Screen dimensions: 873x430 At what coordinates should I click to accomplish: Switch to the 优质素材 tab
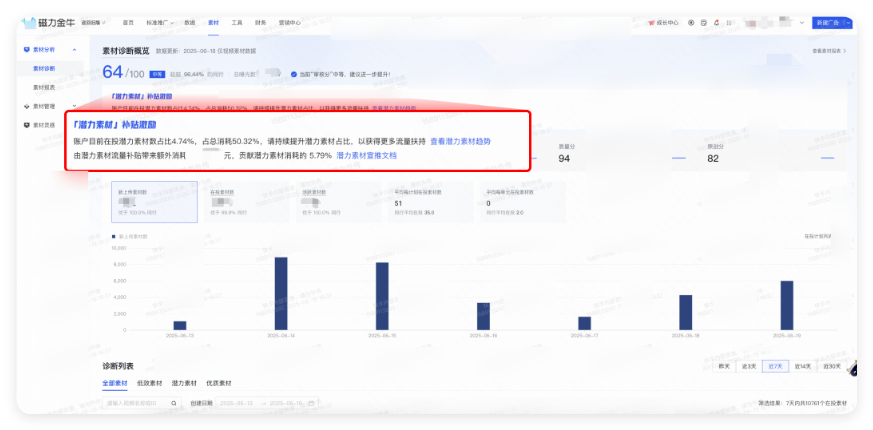coord(219,383)
